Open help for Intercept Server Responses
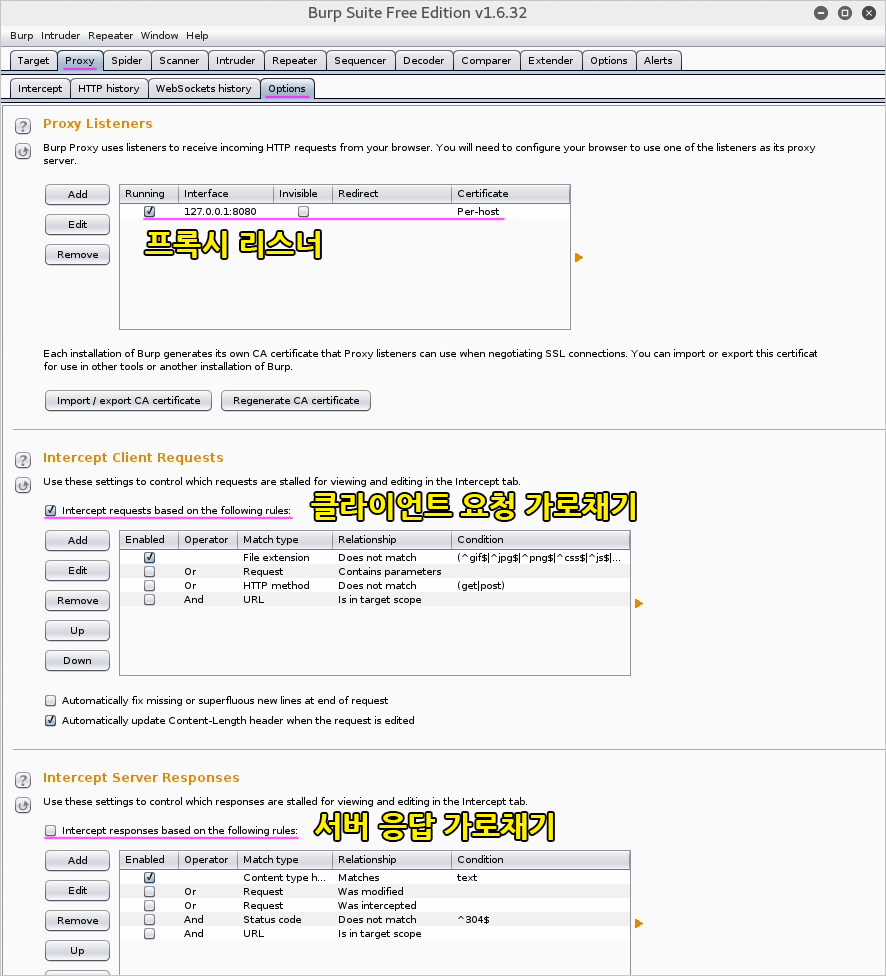 (23, 780)
